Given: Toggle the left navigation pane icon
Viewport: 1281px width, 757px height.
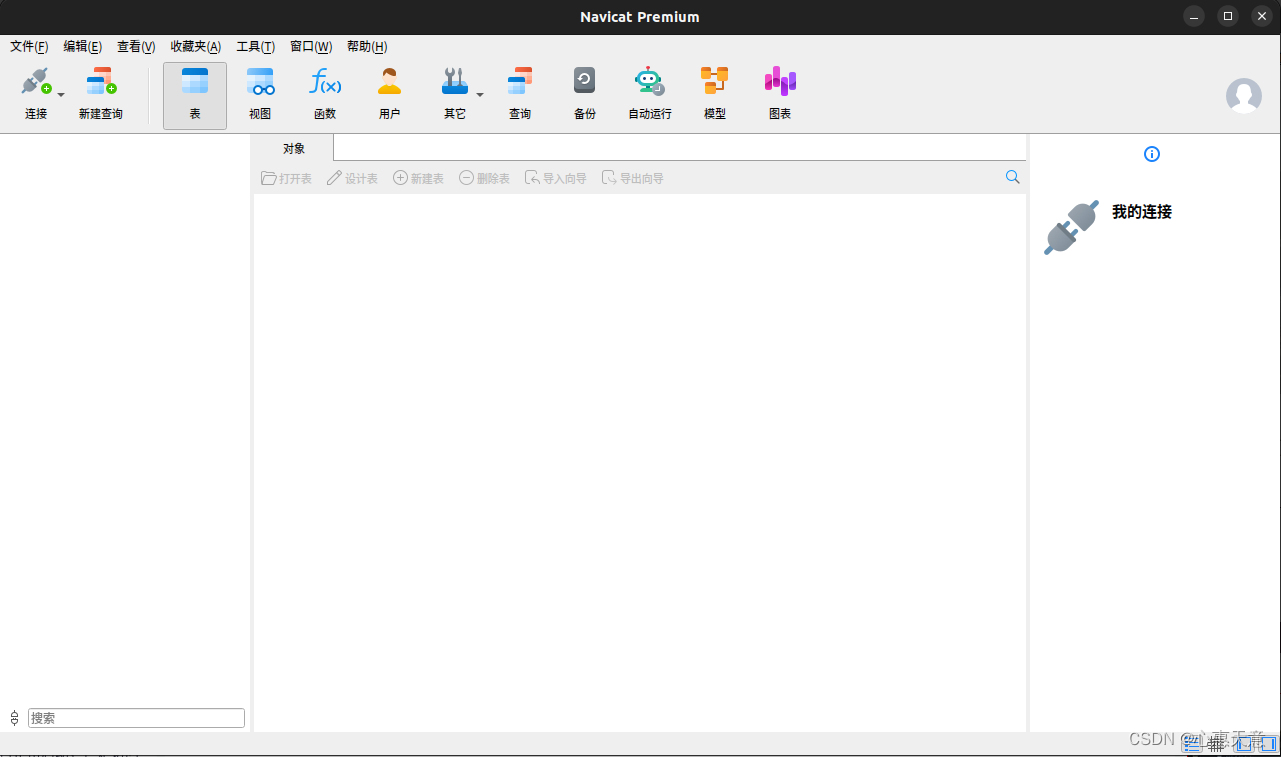Looking at the screenshot, I should coord(1243,744).
